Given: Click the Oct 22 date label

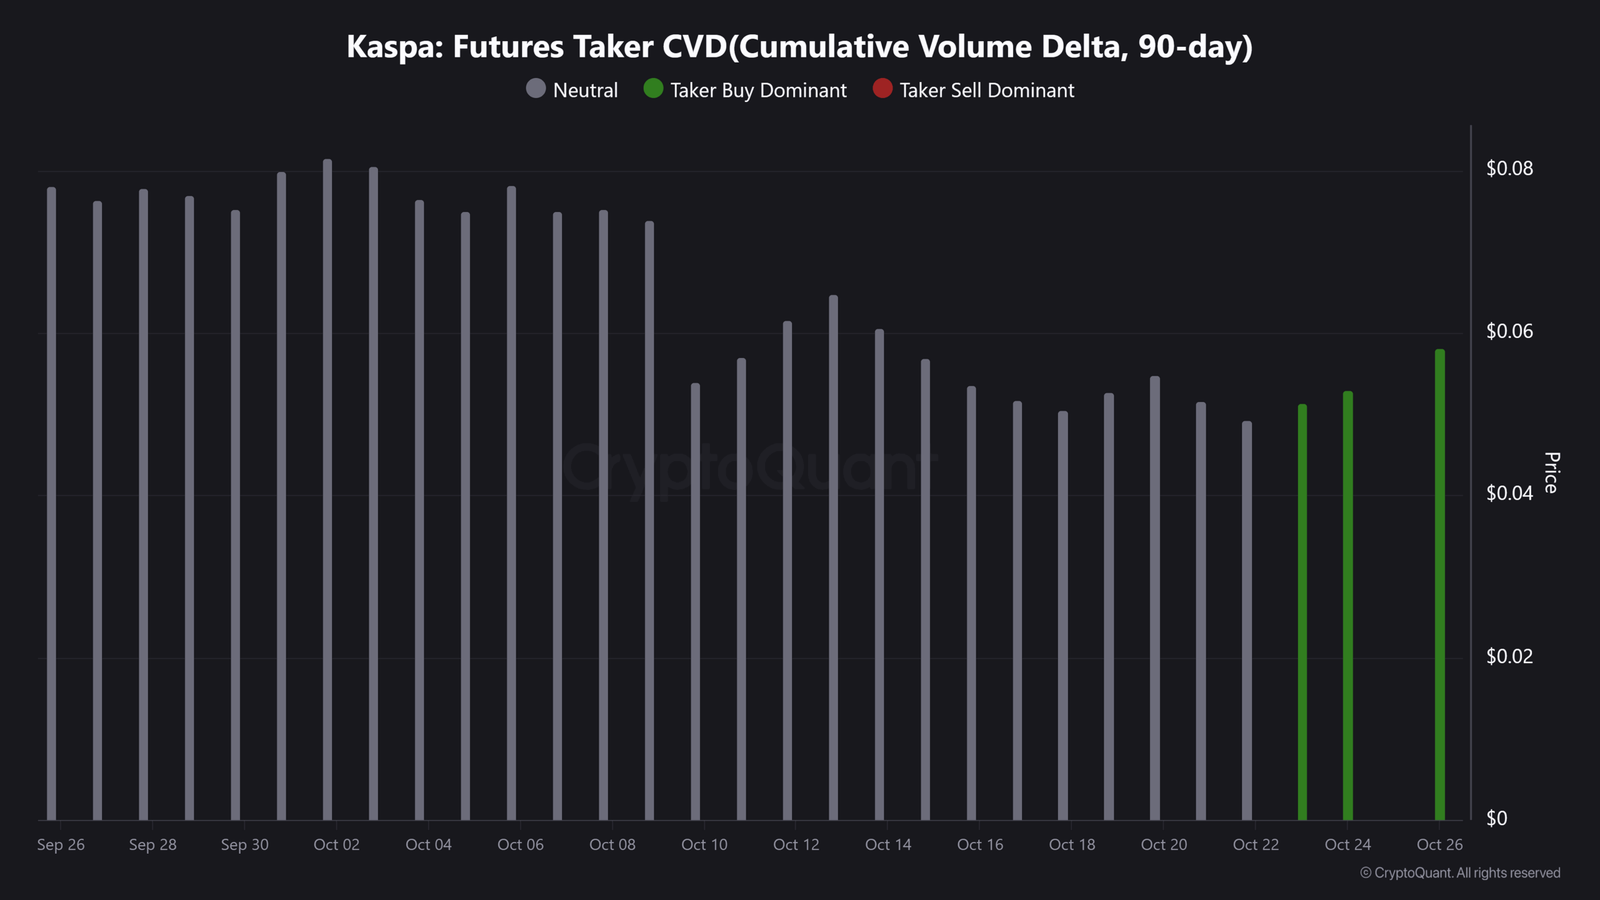Looking at the screenshot, I should coord(1256,845).
